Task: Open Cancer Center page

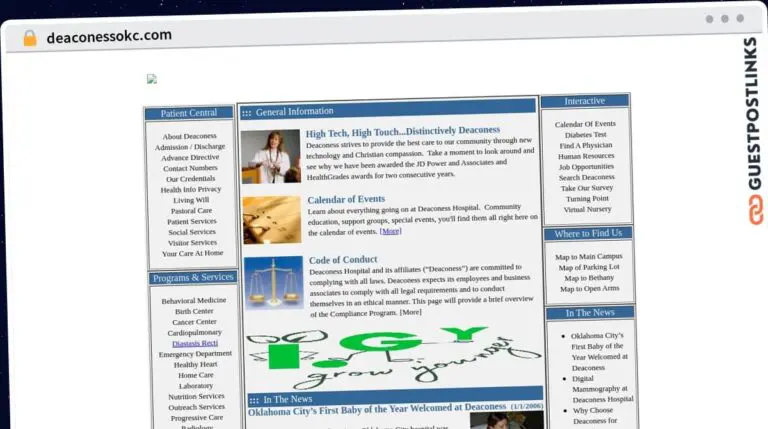Action: (x=194, y=322)
